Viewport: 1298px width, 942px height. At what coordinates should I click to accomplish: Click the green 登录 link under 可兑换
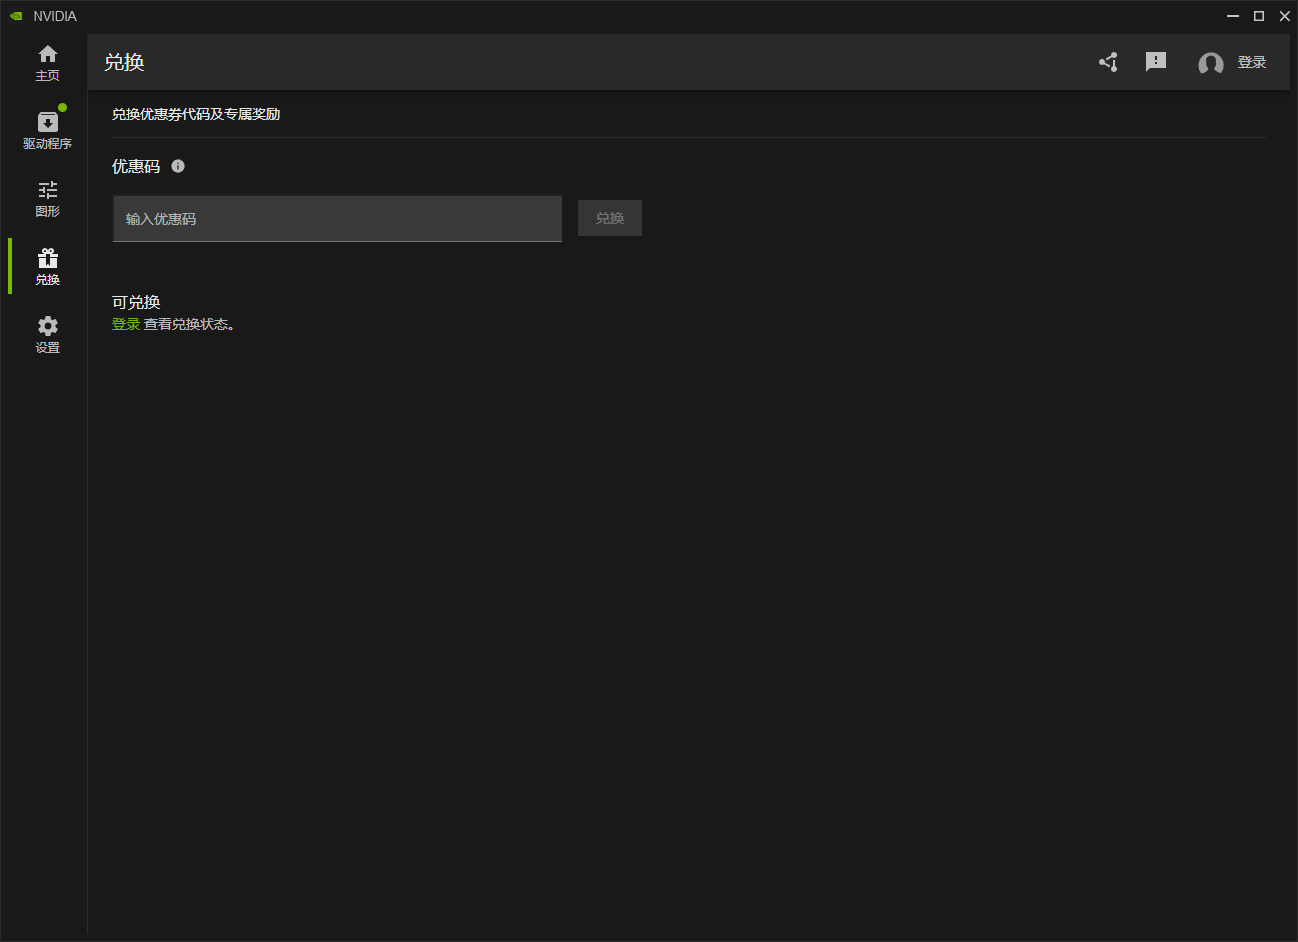tap(126, 324)
